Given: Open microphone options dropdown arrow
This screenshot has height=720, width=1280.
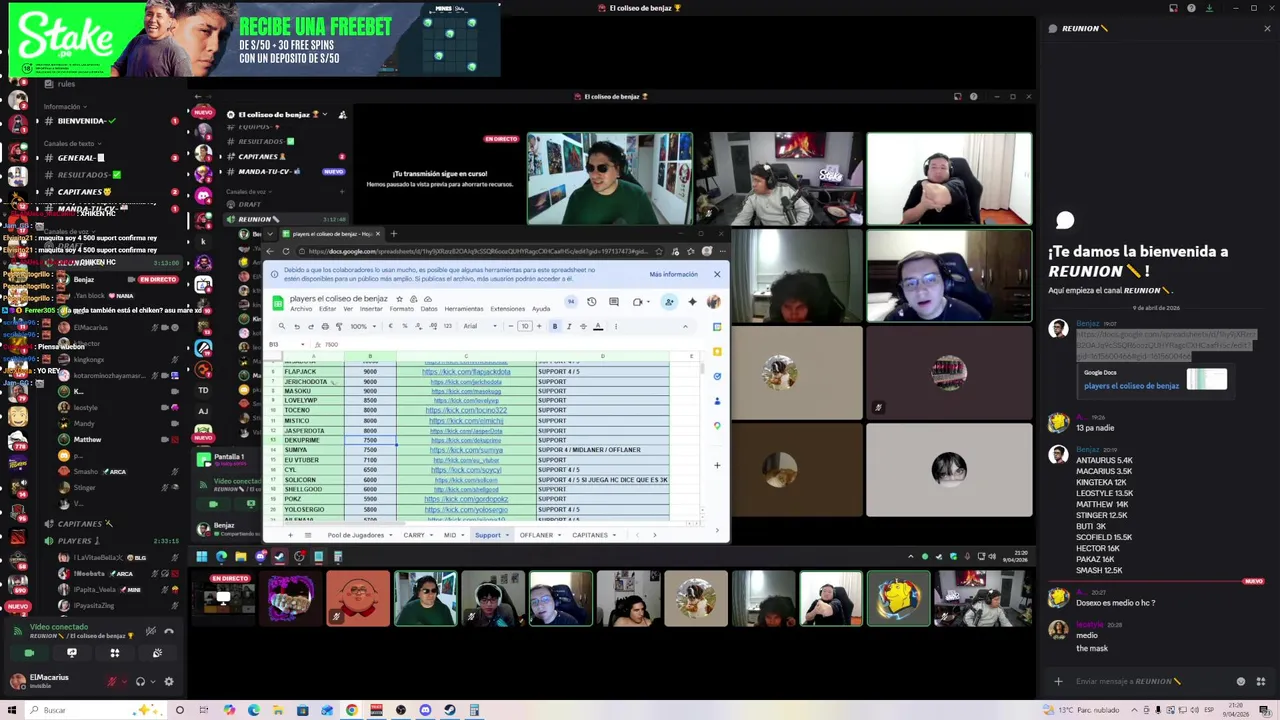Looking at the screenshot, I should (124, 682).
